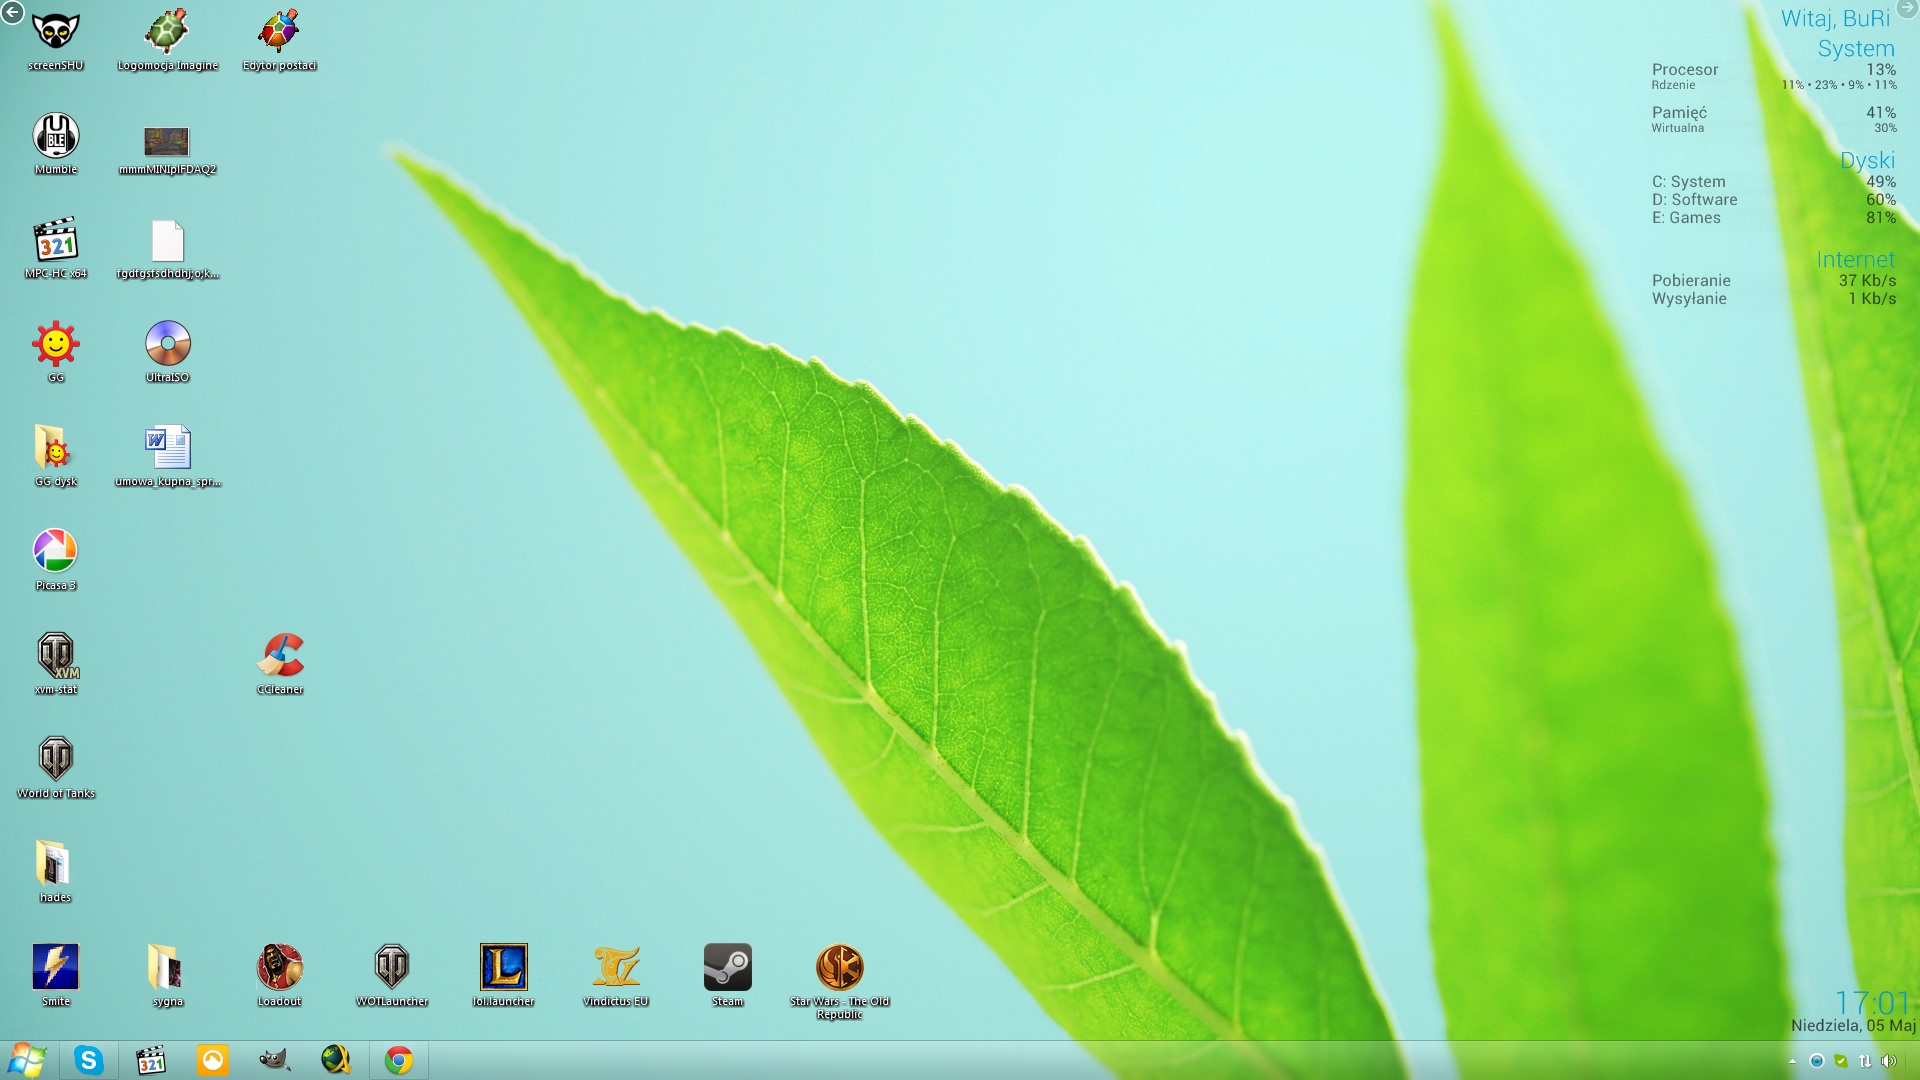The width and height of the screenshot is (1920, 1080).
Task: Select the GG dysk folder icon
Action: coord(56,456)
